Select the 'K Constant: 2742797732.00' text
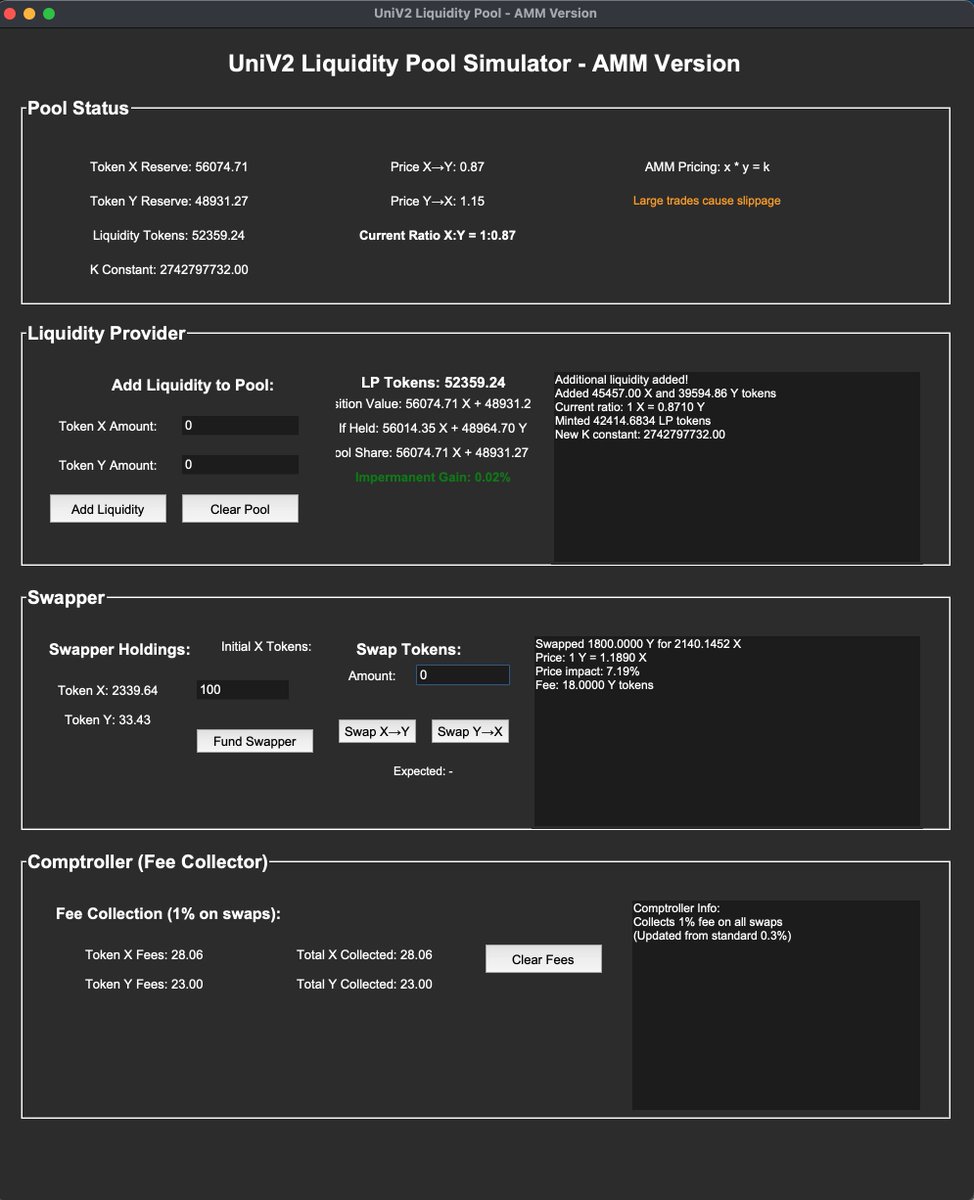974x1200 pixels. click(x=169, y=270)
